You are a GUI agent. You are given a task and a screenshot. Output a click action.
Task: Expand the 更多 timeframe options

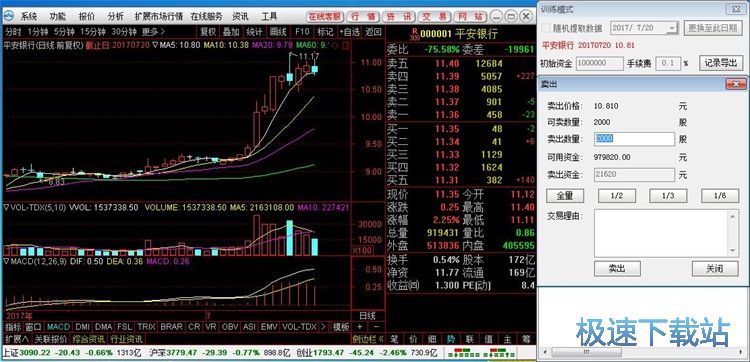[x=154, y=32]
